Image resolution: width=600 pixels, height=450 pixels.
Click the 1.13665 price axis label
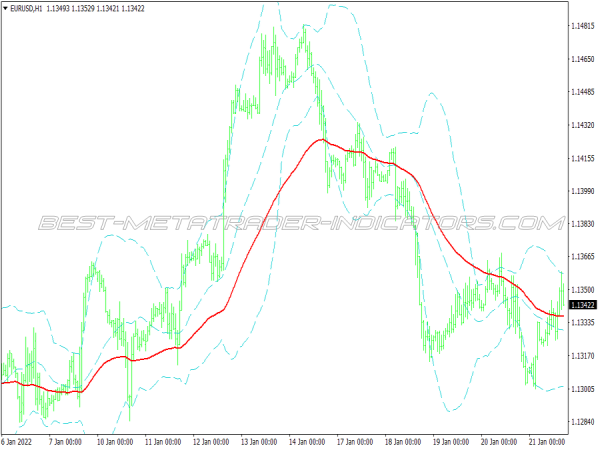583,256
